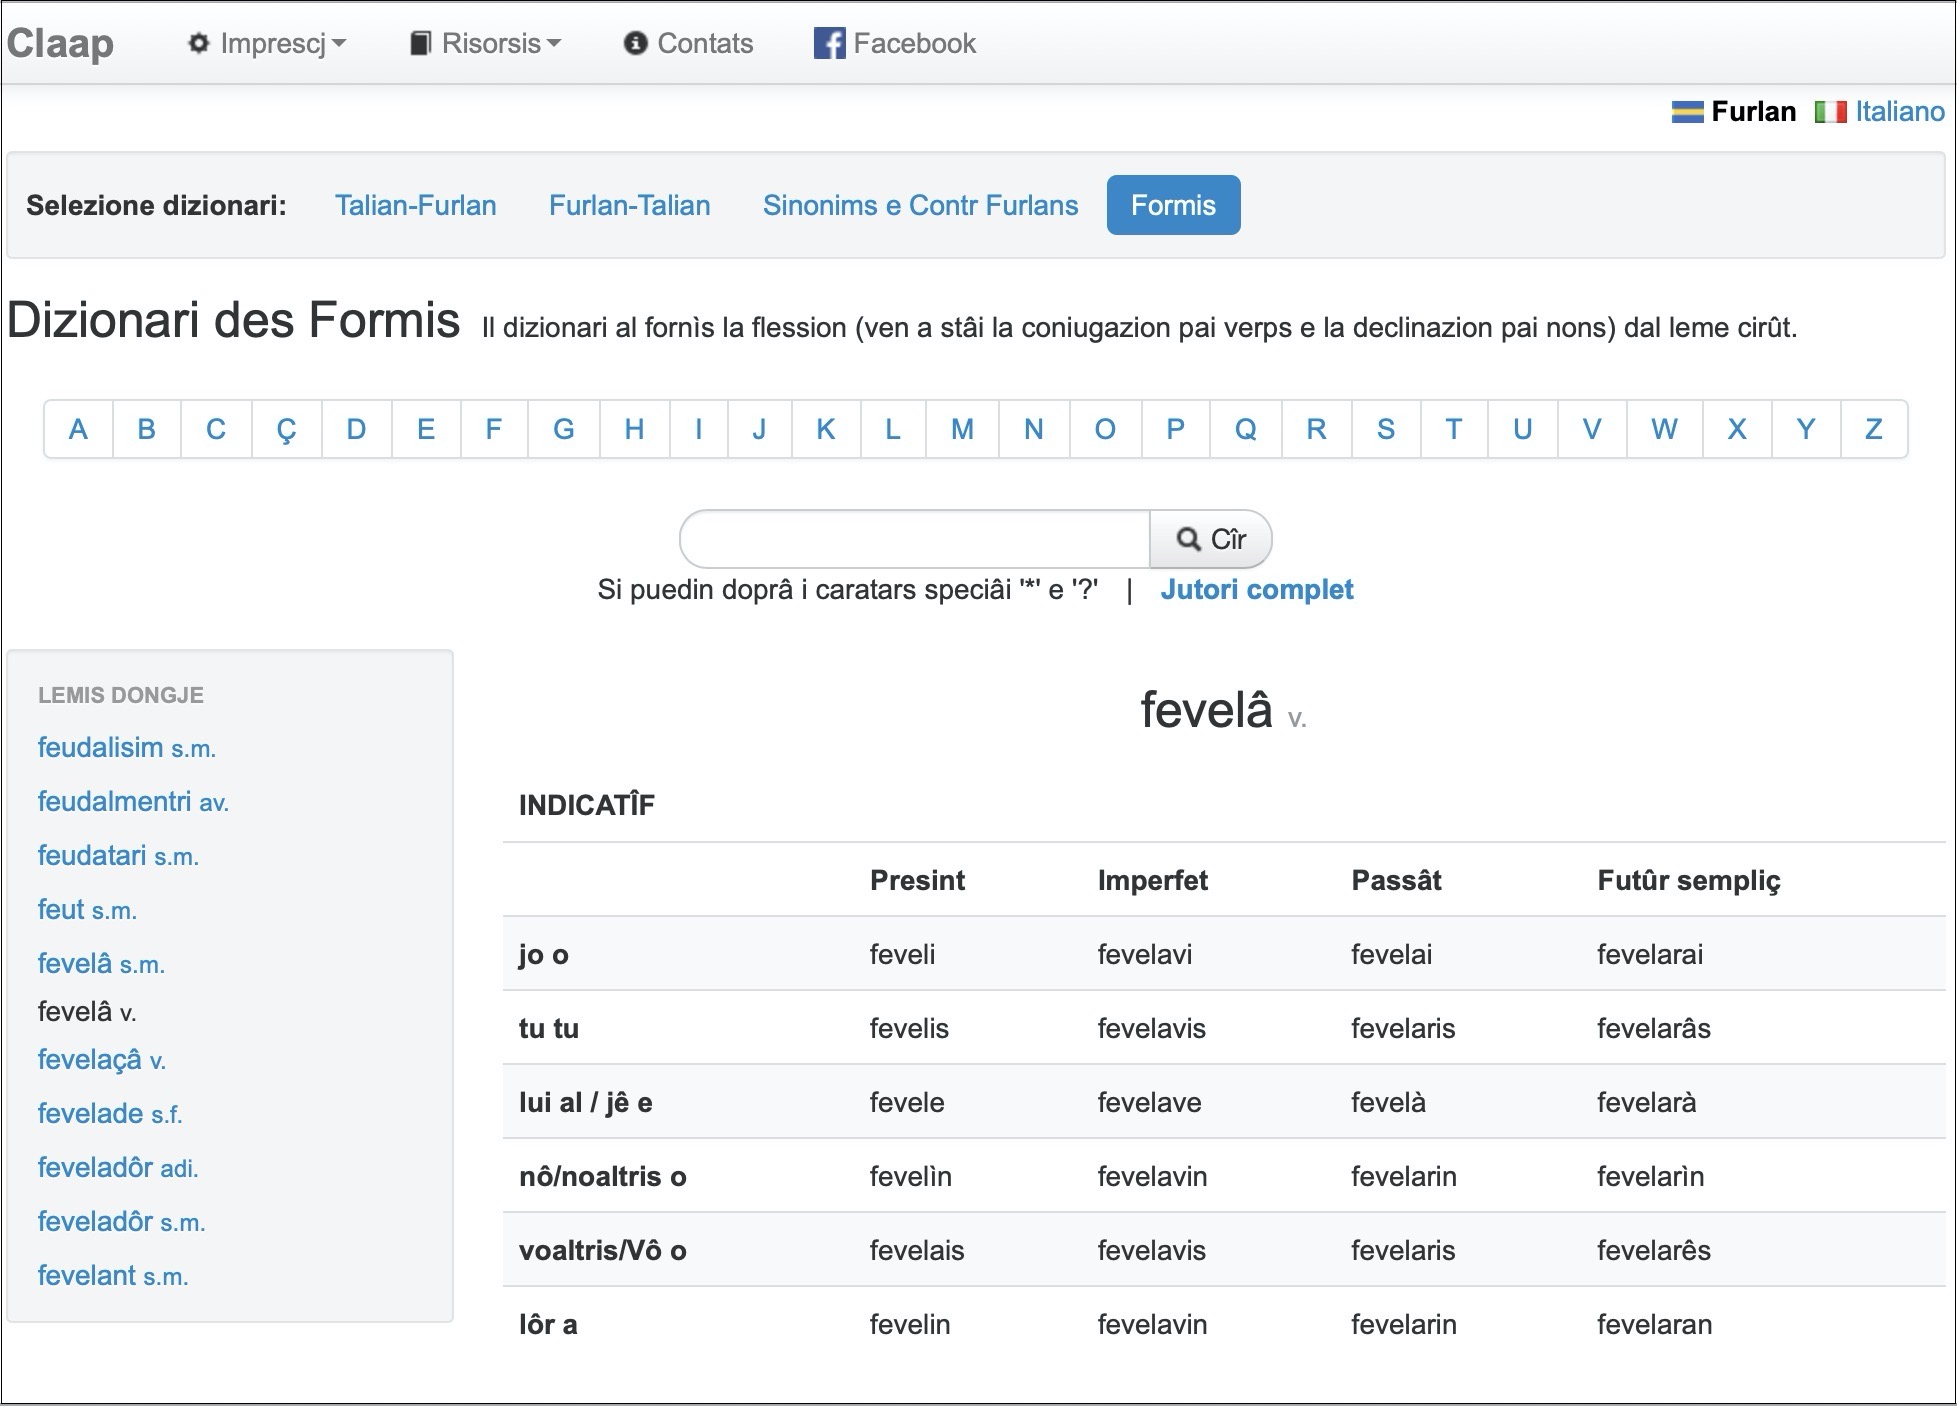Screen dimensions: 1957x1406
Task: Browse lemmas starting with letter T
Action: pyautogui.click(x=1454, y=429)
